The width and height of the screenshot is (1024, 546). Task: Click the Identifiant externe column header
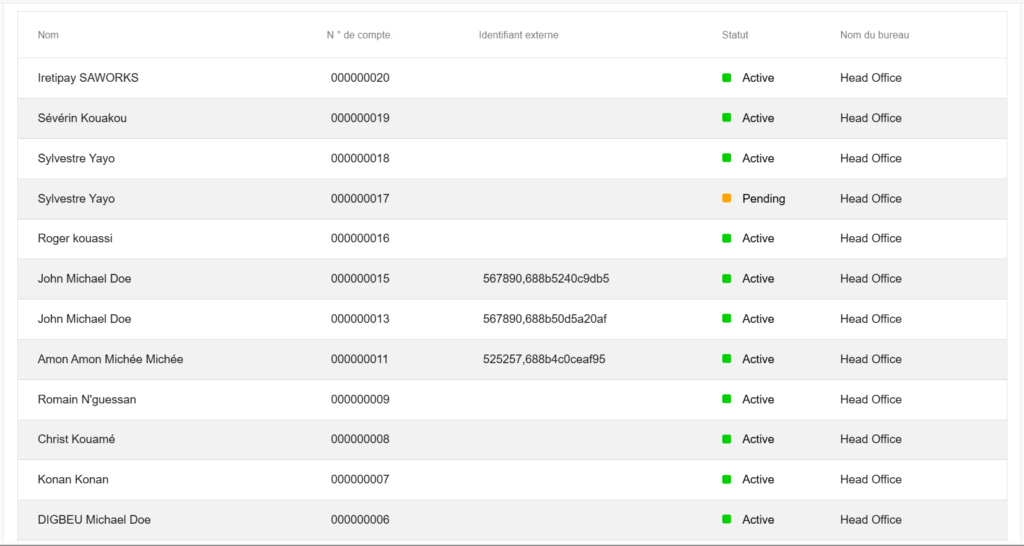pos(518,35)
